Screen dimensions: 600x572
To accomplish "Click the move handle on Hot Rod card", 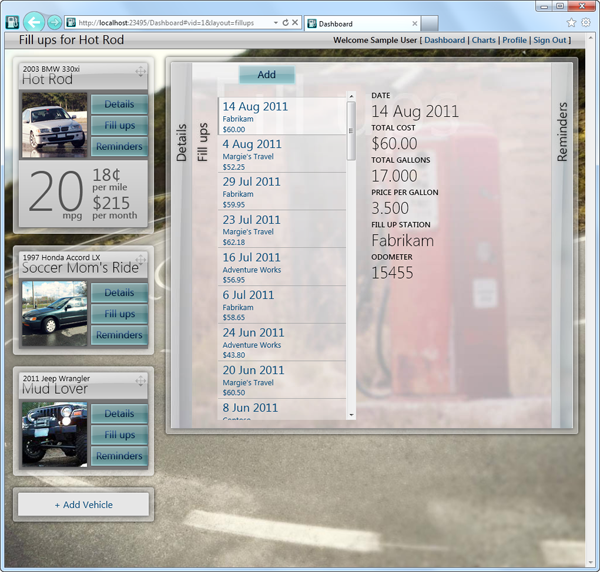I will [x=140, y=71].
